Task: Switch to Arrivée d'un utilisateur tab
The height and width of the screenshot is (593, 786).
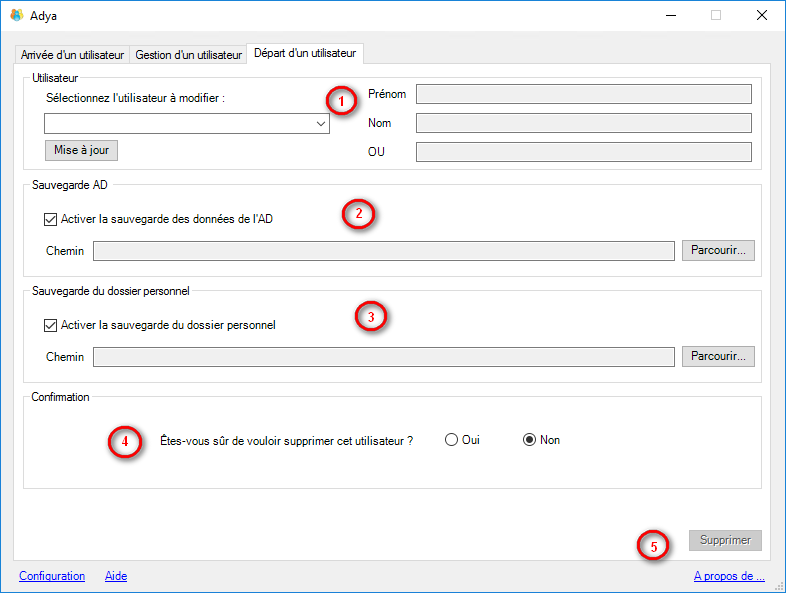Action: pyautogui.click(x=72, y=55)
